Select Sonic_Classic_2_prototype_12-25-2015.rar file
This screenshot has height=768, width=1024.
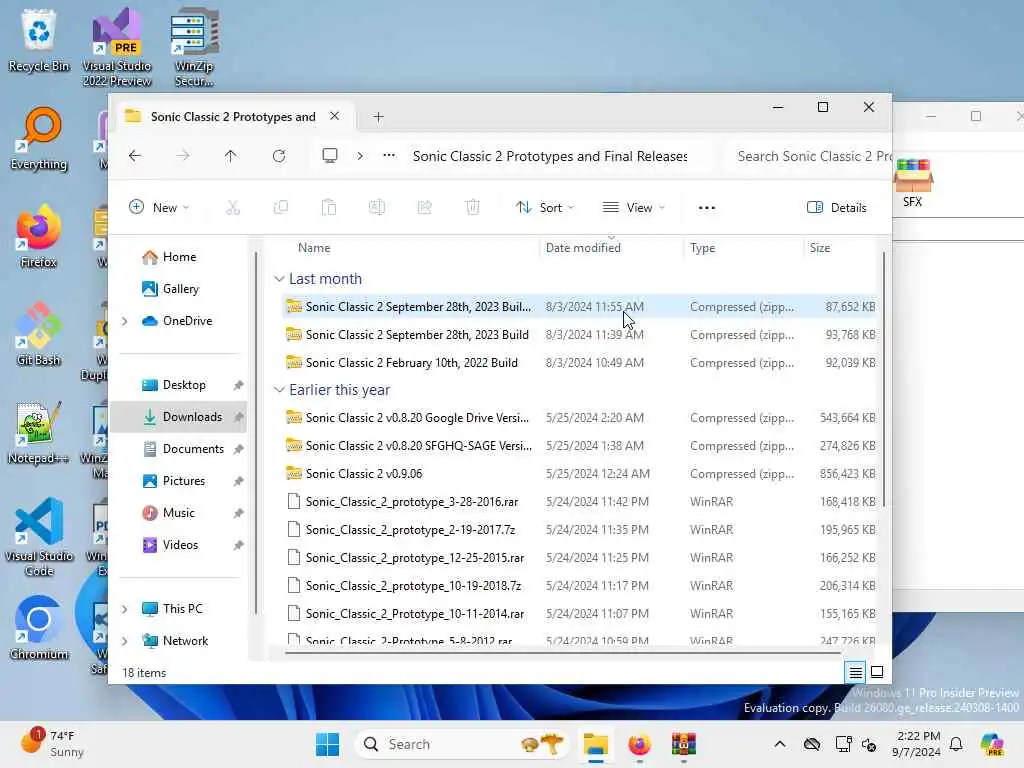[579, 558]
